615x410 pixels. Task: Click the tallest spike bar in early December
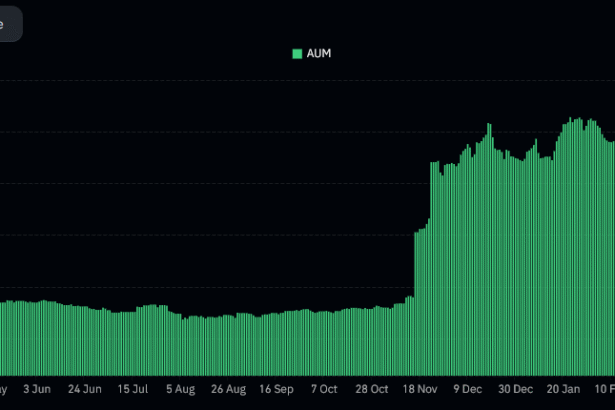(489, 250)
